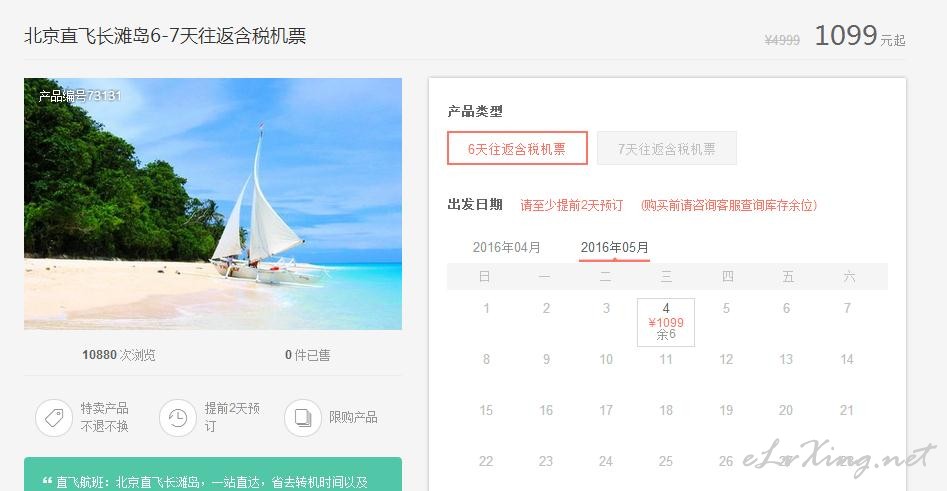Choose date 14 under Saturday column

[x=847, y=359]
